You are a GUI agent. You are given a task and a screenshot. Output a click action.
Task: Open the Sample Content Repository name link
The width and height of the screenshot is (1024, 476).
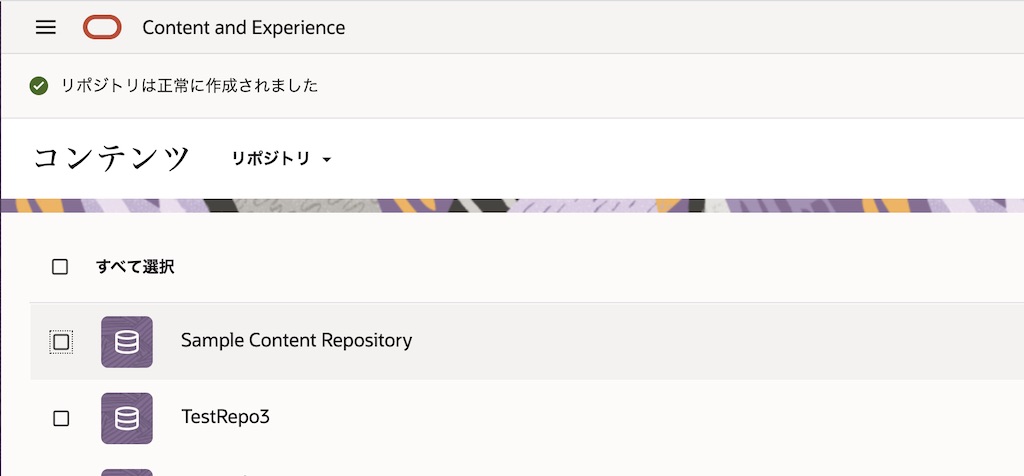[296, 341]
